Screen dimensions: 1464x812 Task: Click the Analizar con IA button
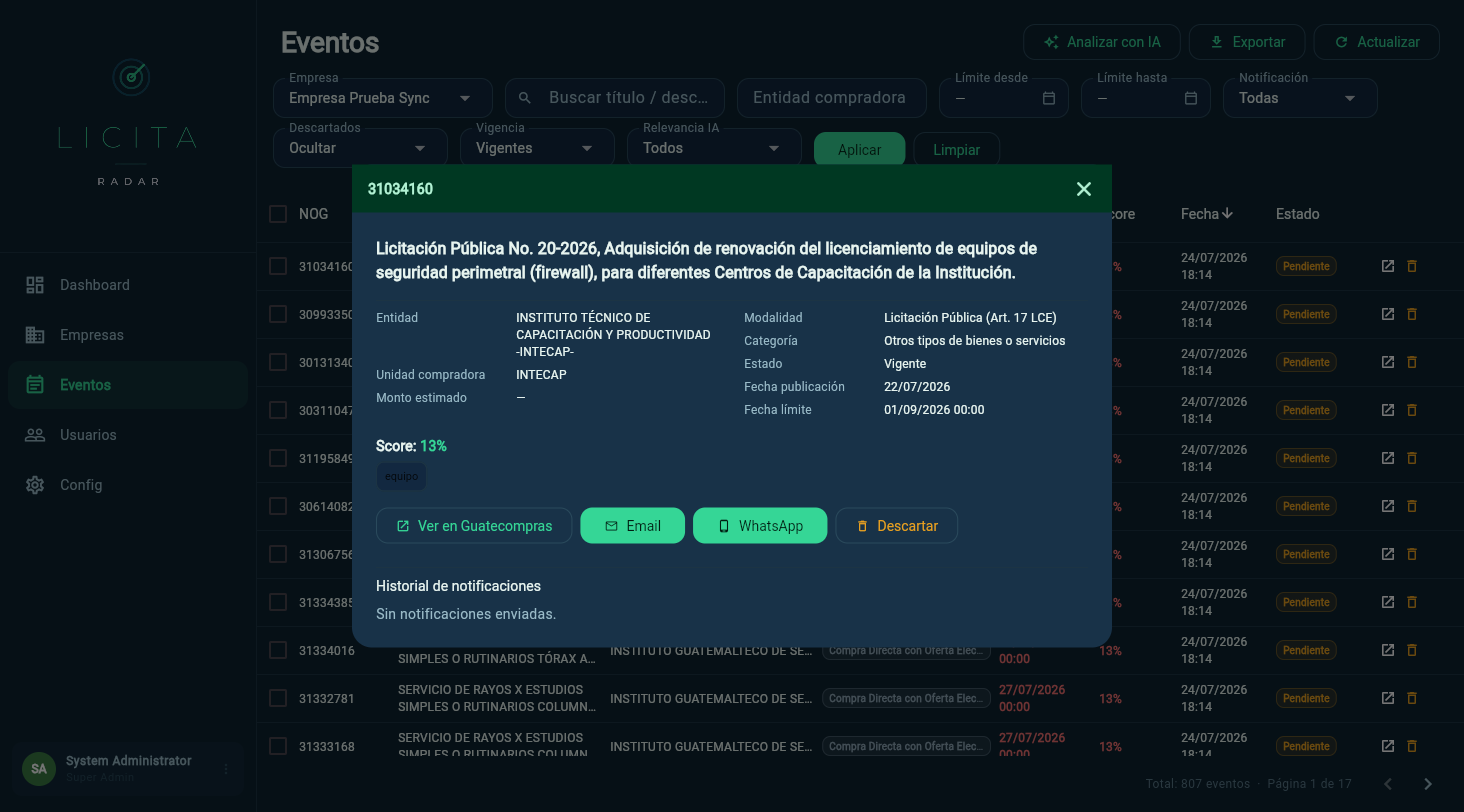coord(1102,42)
